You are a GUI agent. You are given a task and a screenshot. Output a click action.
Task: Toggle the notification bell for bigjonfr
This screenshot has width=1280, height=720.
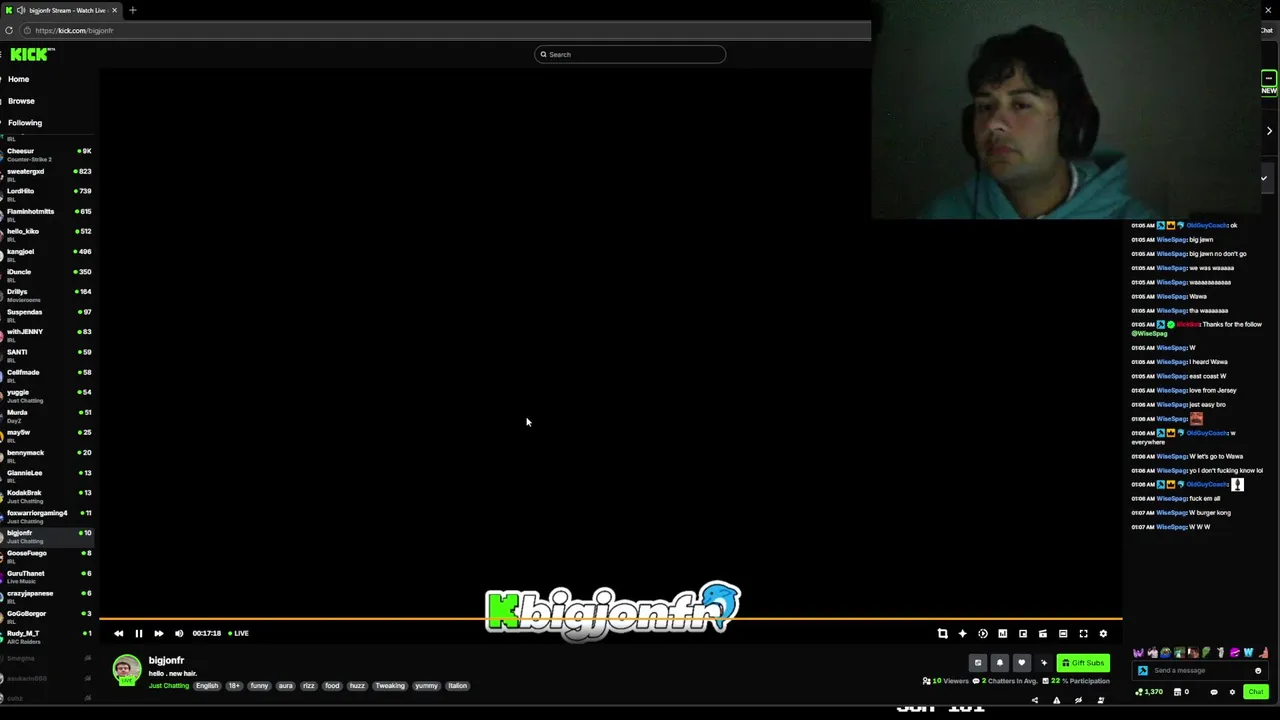[999, 662]
